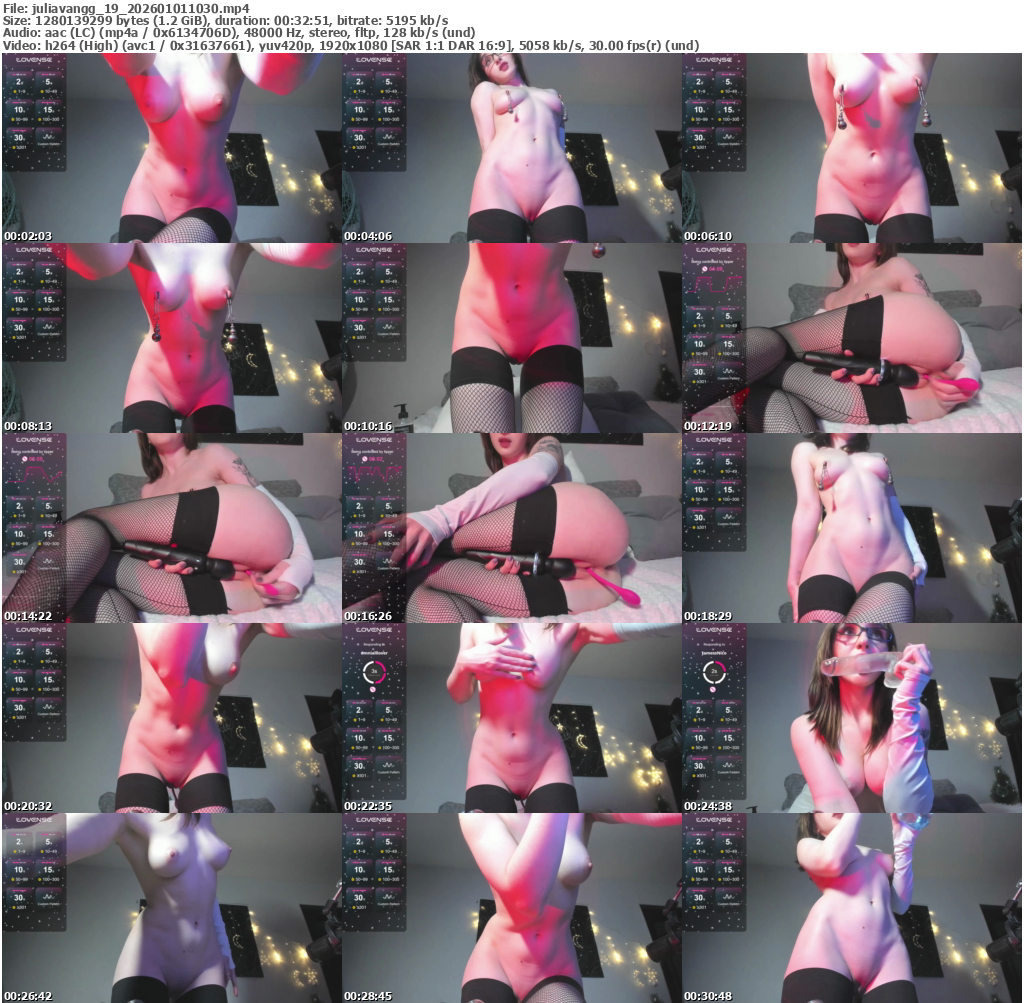
Task: Click the thumbnail stamped 00:06:10
Action: tap(851, 147)
